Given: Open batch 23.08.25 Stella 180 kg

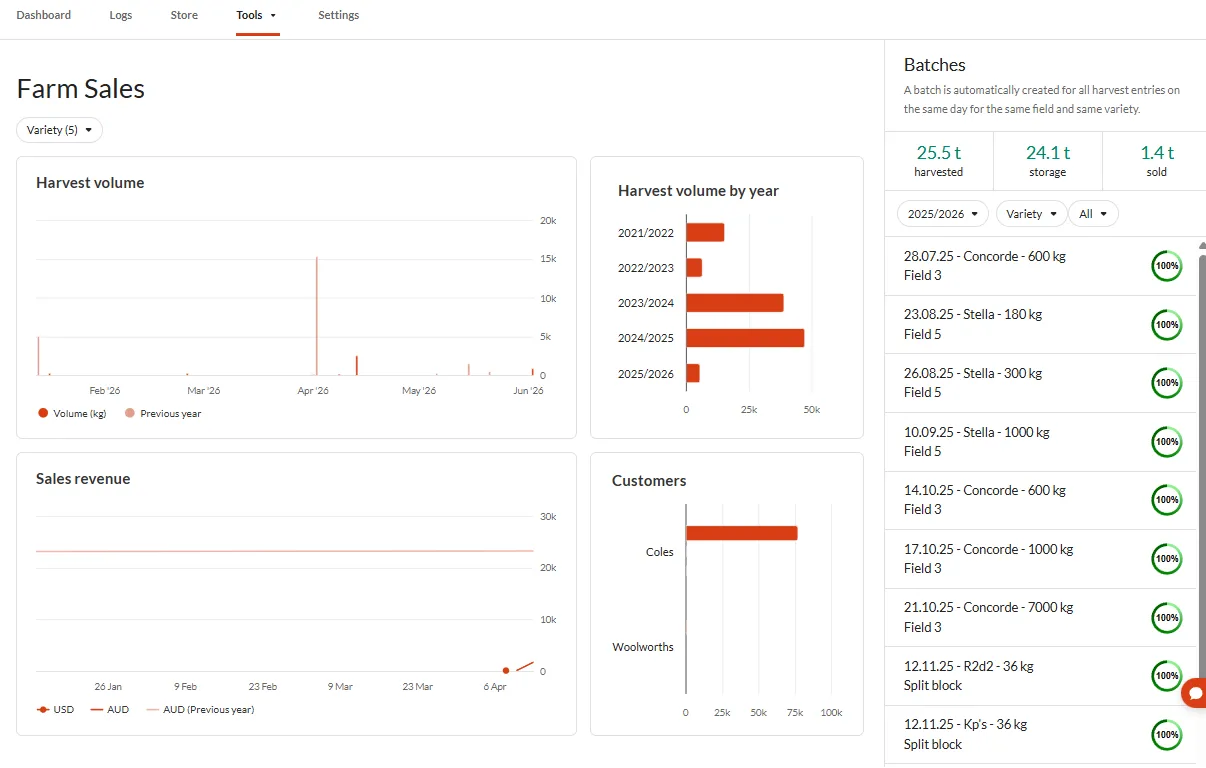Looking at the screenshot, I should point(1040,325).
